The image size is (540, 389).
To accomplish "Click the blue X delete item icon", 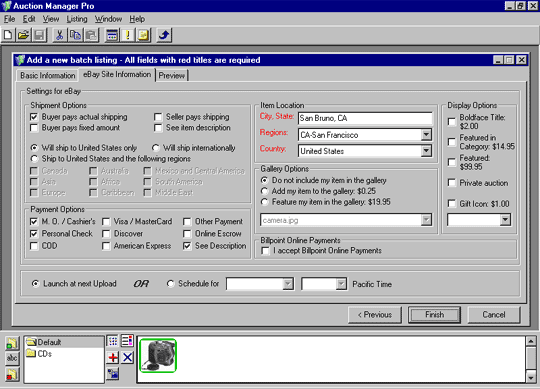I will point(127,357).
